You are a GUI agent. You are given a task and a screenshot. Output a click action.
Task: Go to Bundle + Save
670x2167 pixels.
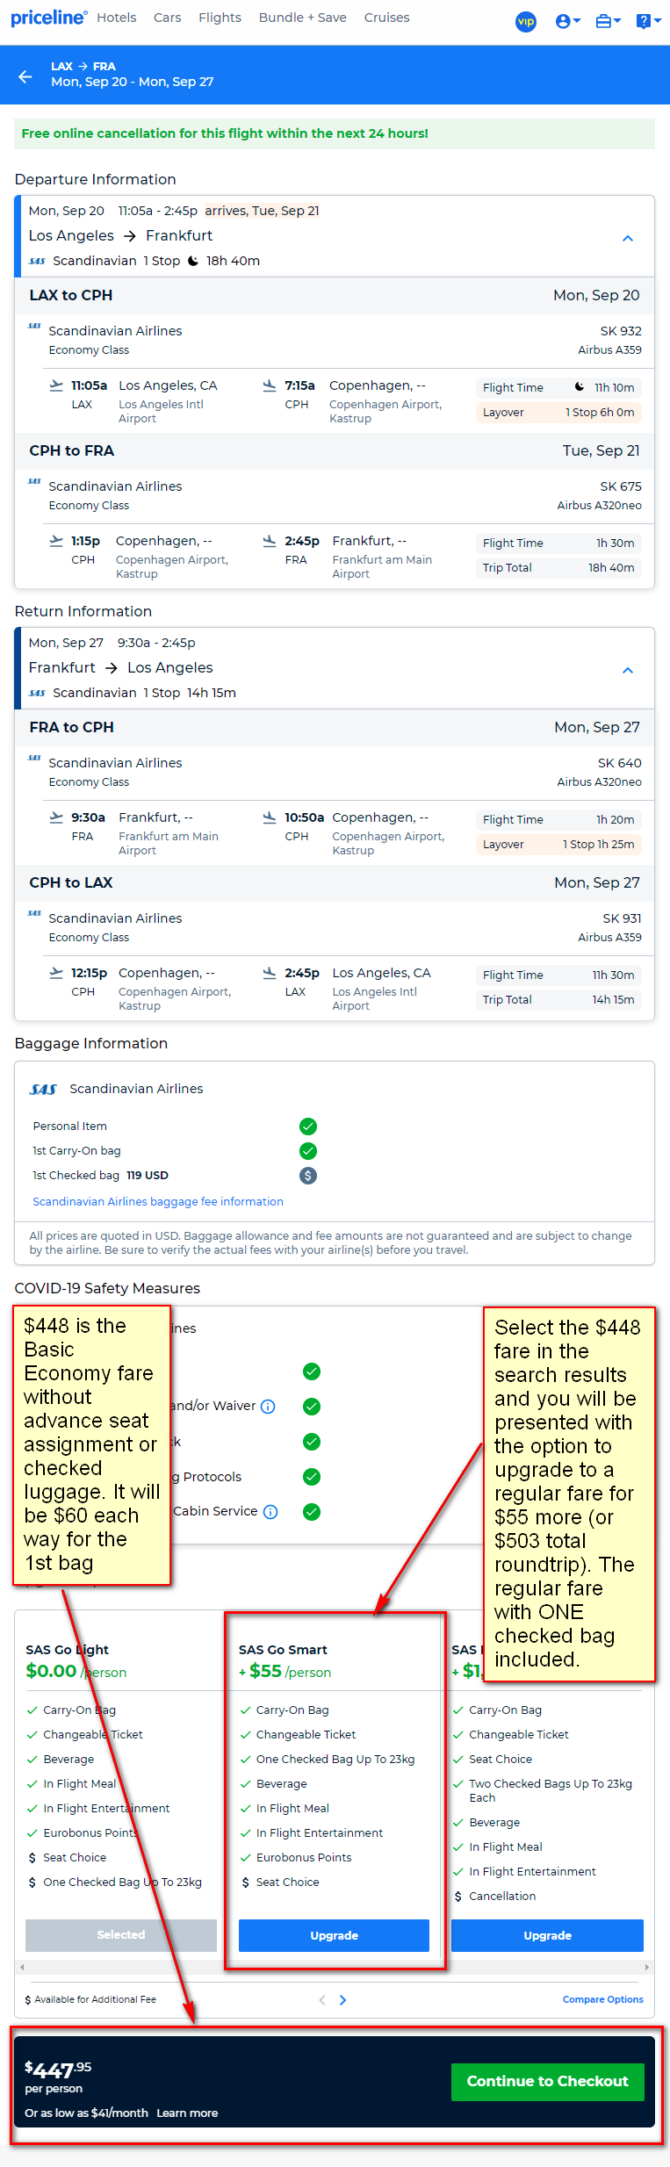[x=303, y=17]
